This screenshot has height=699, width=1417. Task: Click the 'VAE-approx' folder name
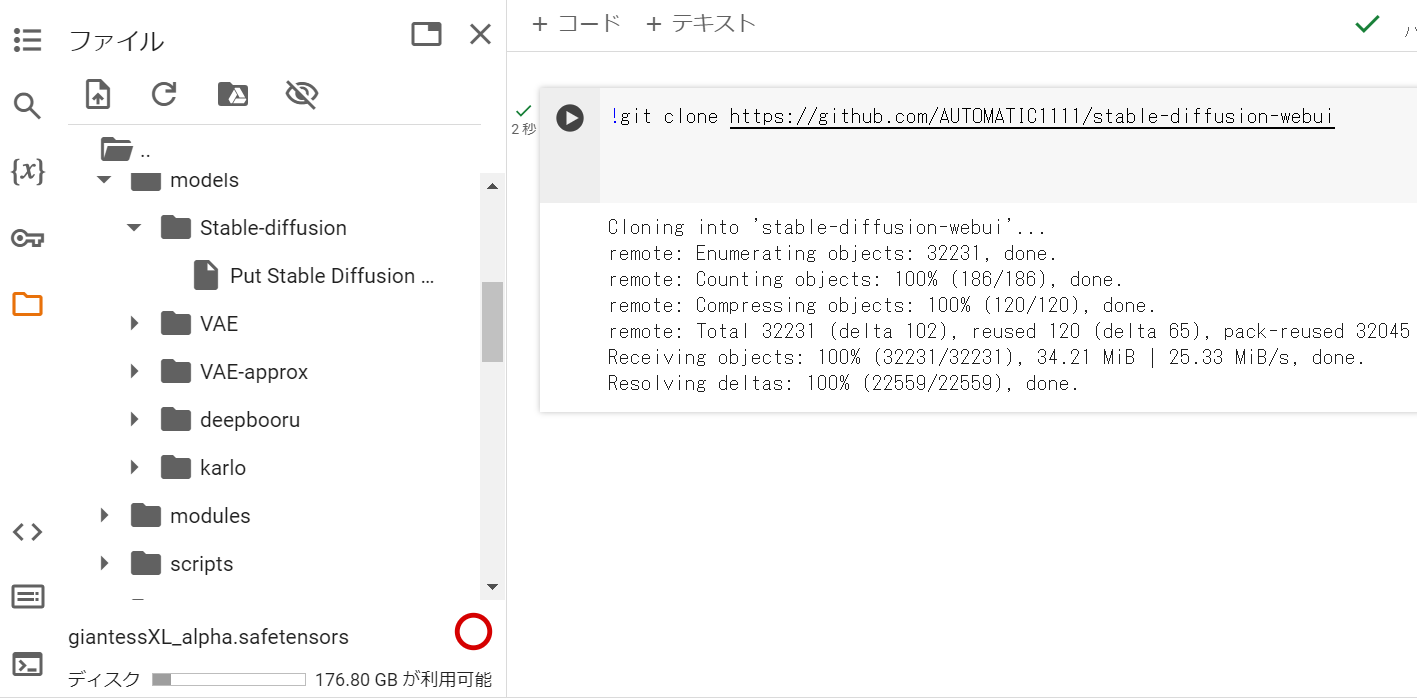[x=254, y=372]
